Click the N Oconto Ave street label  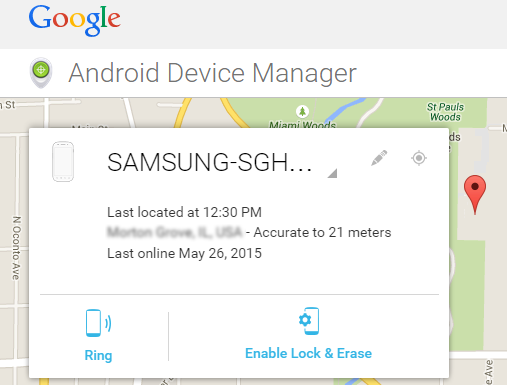pos(16,248)
